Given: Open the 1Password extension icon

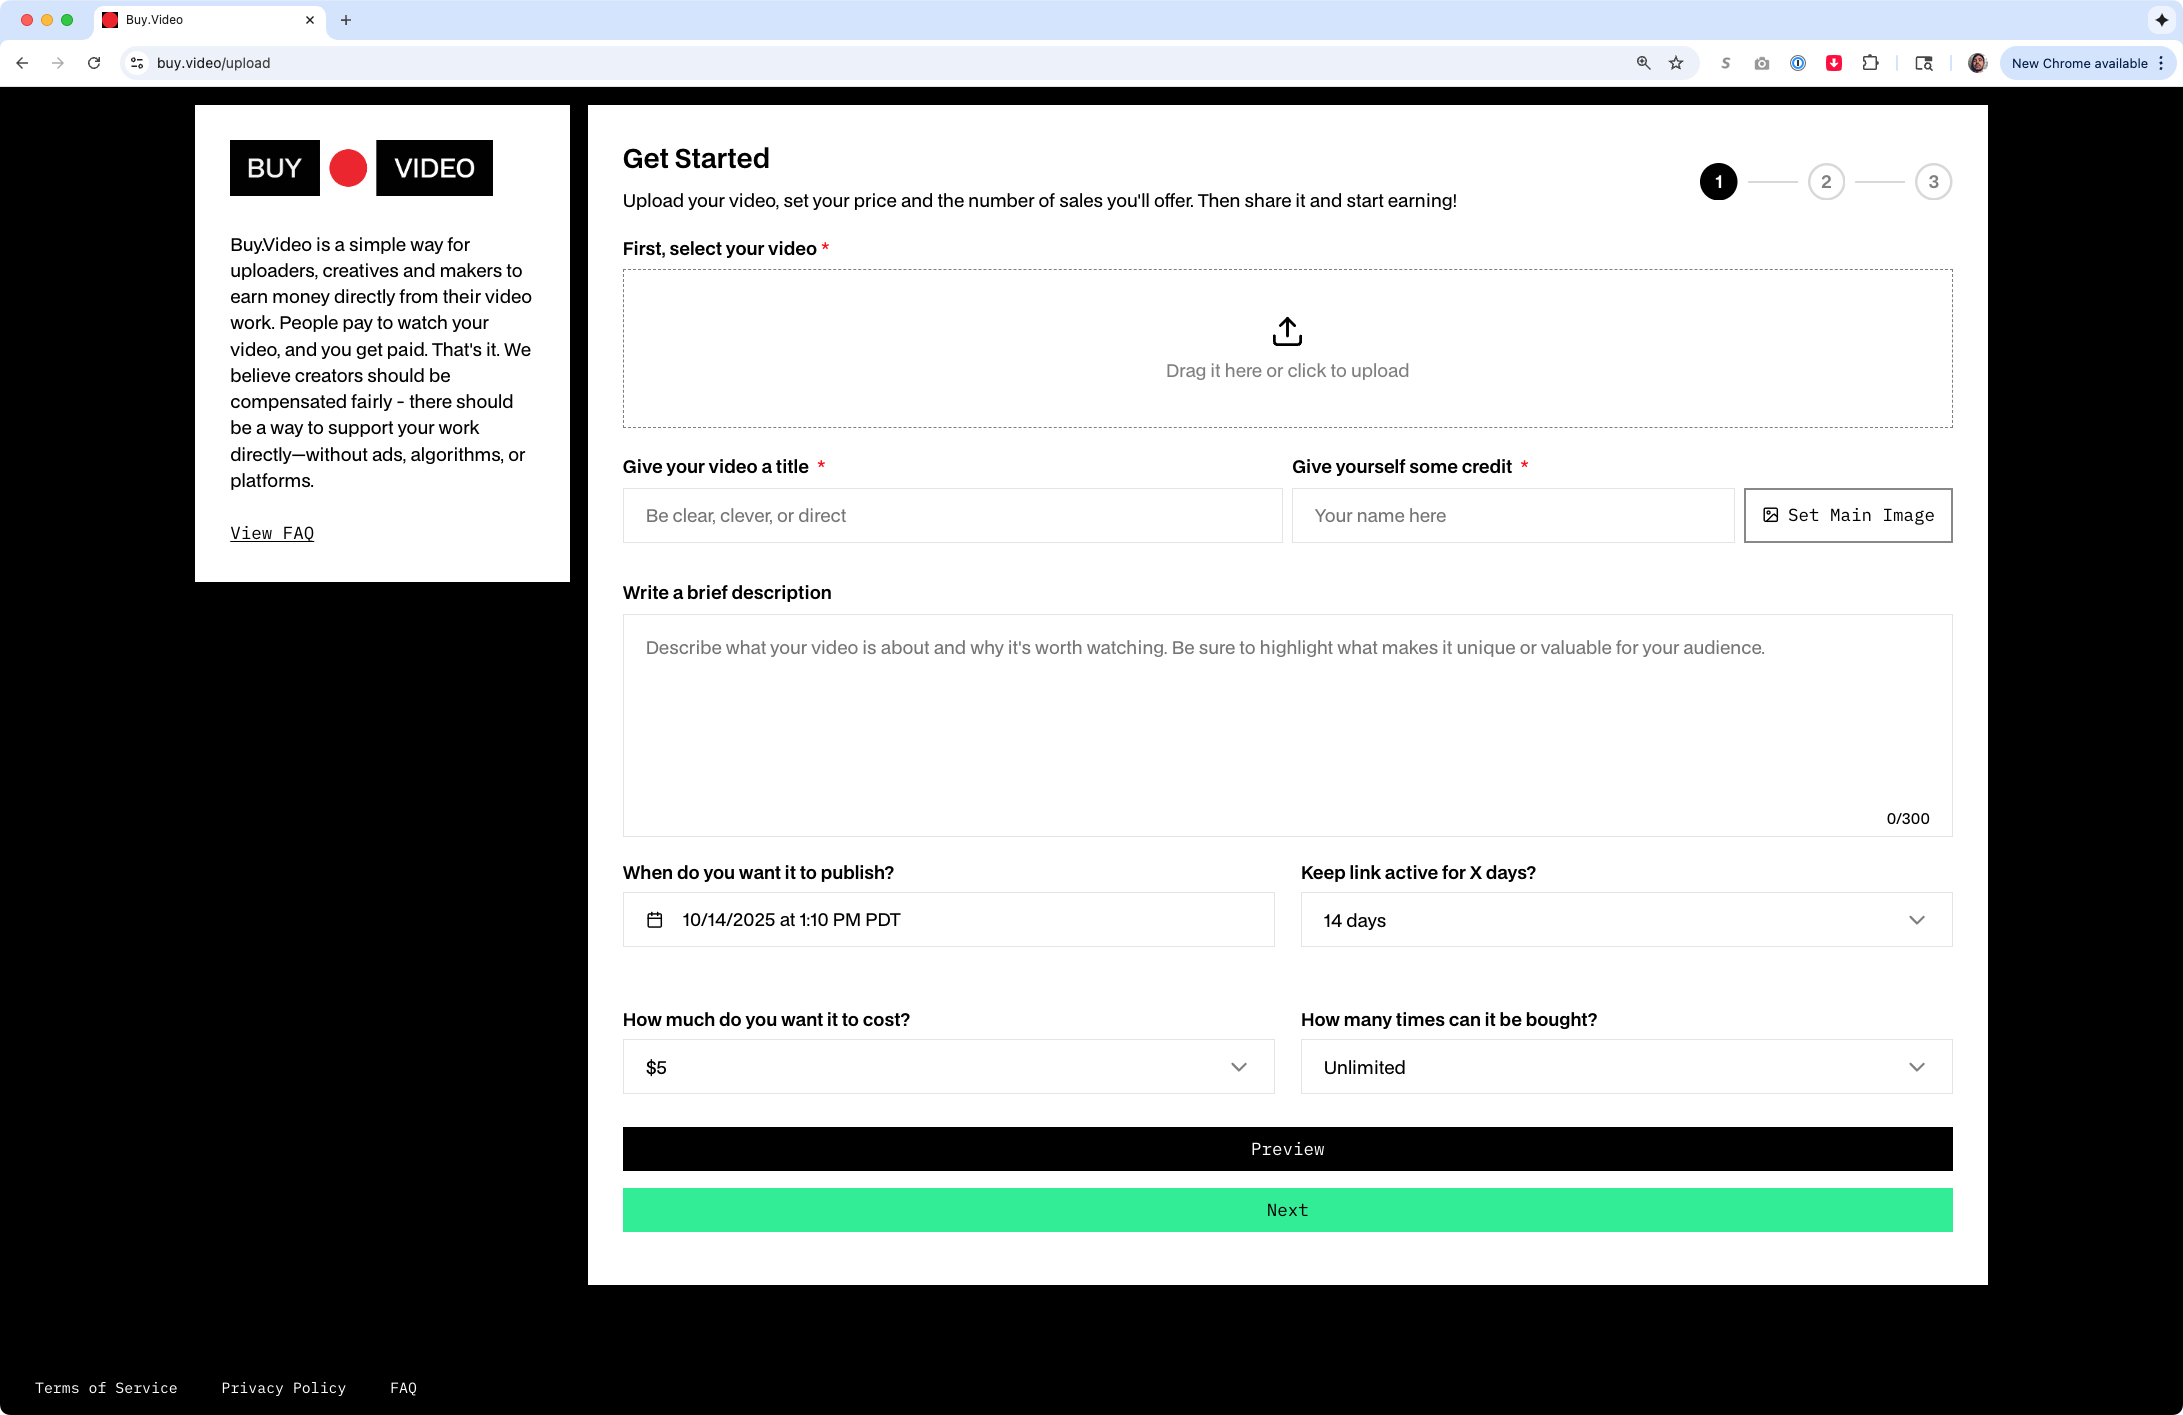Looking at the screenshot, I should click(x=1797, y=63).
